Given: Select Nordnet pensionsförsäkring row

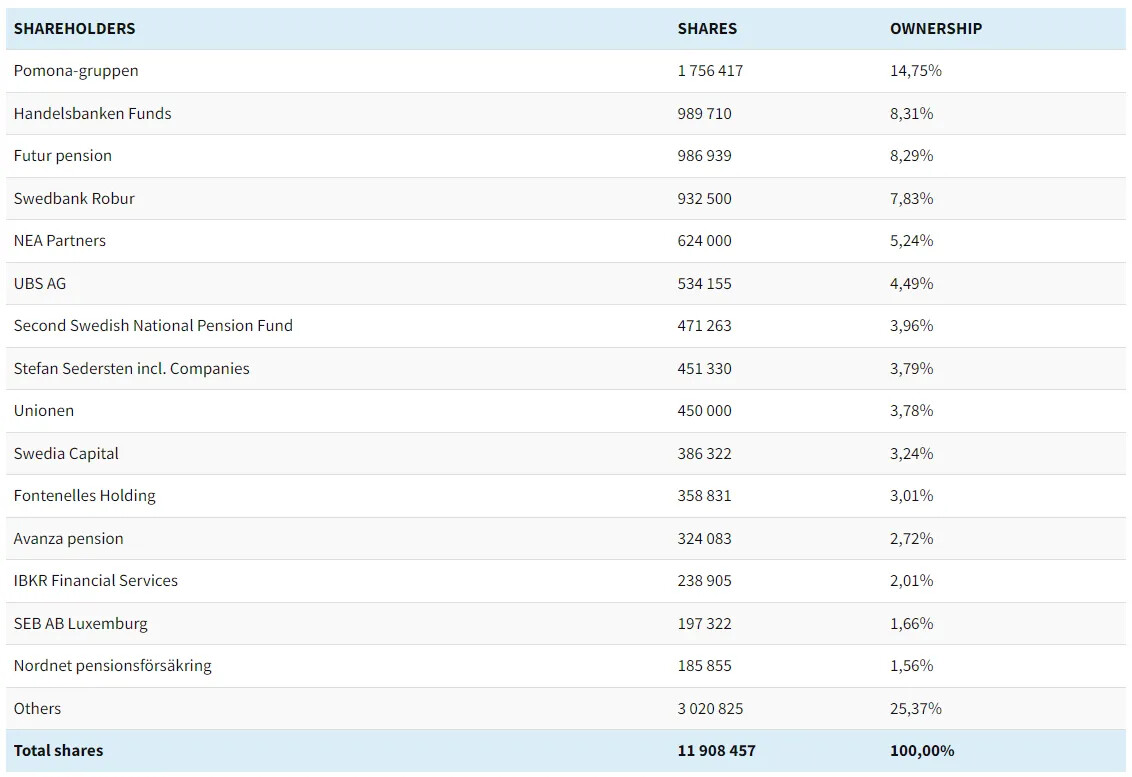Looking at the screenshot, I should point(113,666).
